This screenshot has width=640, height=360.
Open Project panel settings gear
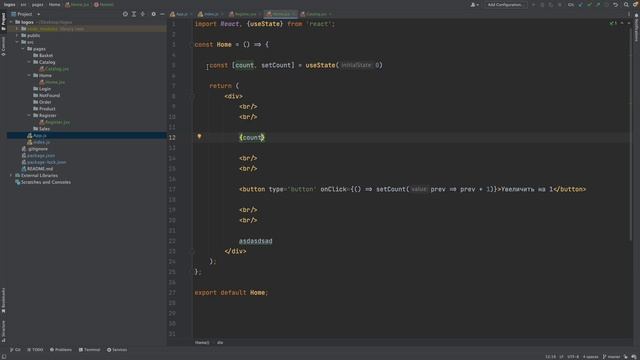point(153,14)
